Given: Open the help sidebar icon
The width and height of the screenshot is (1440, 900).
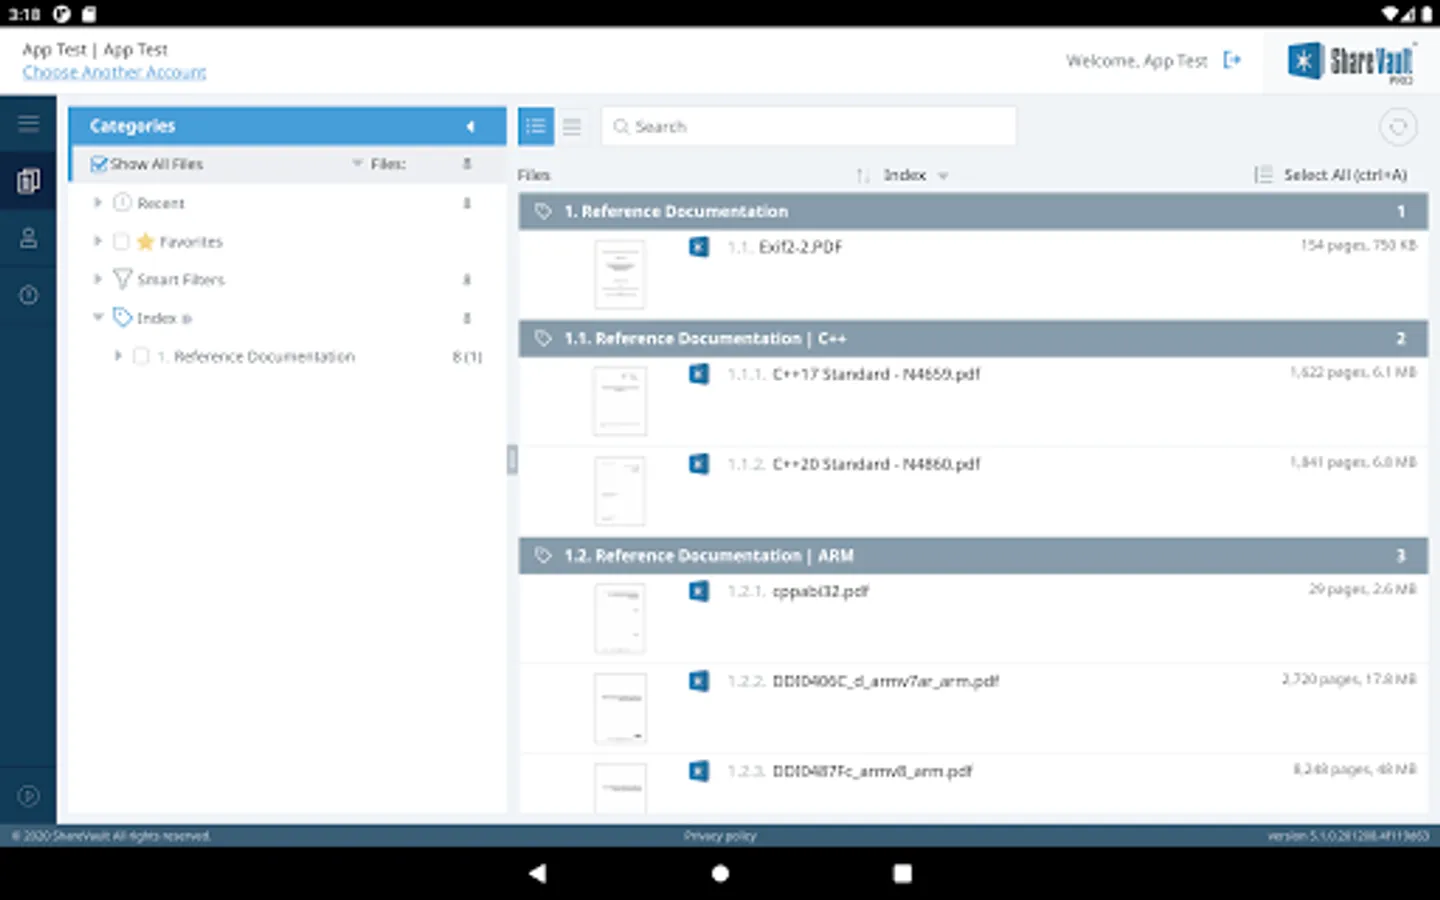Looking at the screenshot, I should [28, 295].
